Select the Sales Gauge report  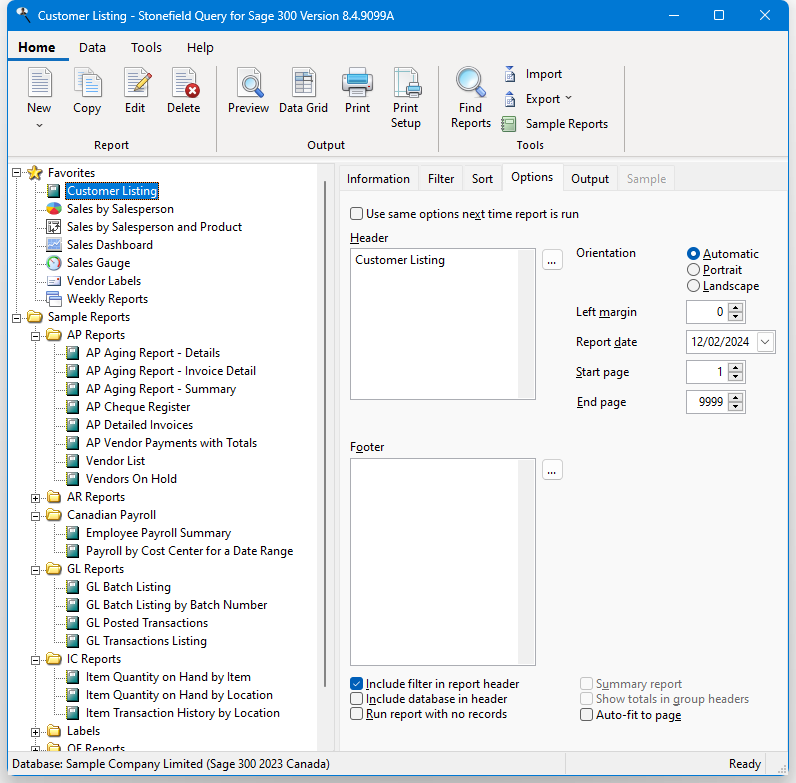coord(98,263)
